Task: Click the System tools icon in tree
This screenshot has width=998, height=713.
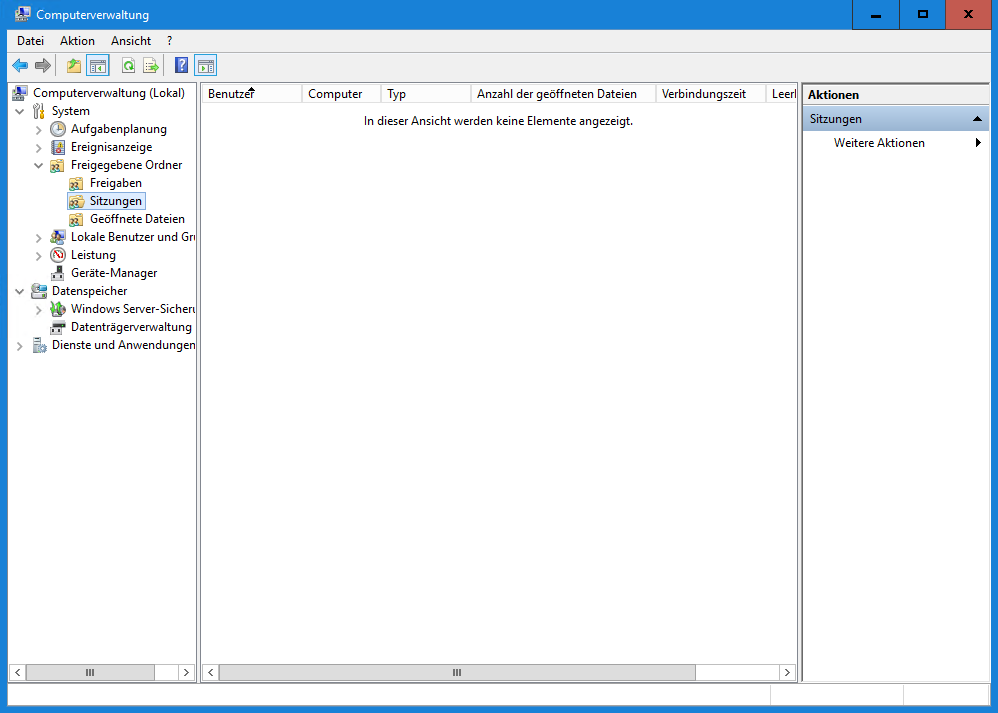Action: 39,111
